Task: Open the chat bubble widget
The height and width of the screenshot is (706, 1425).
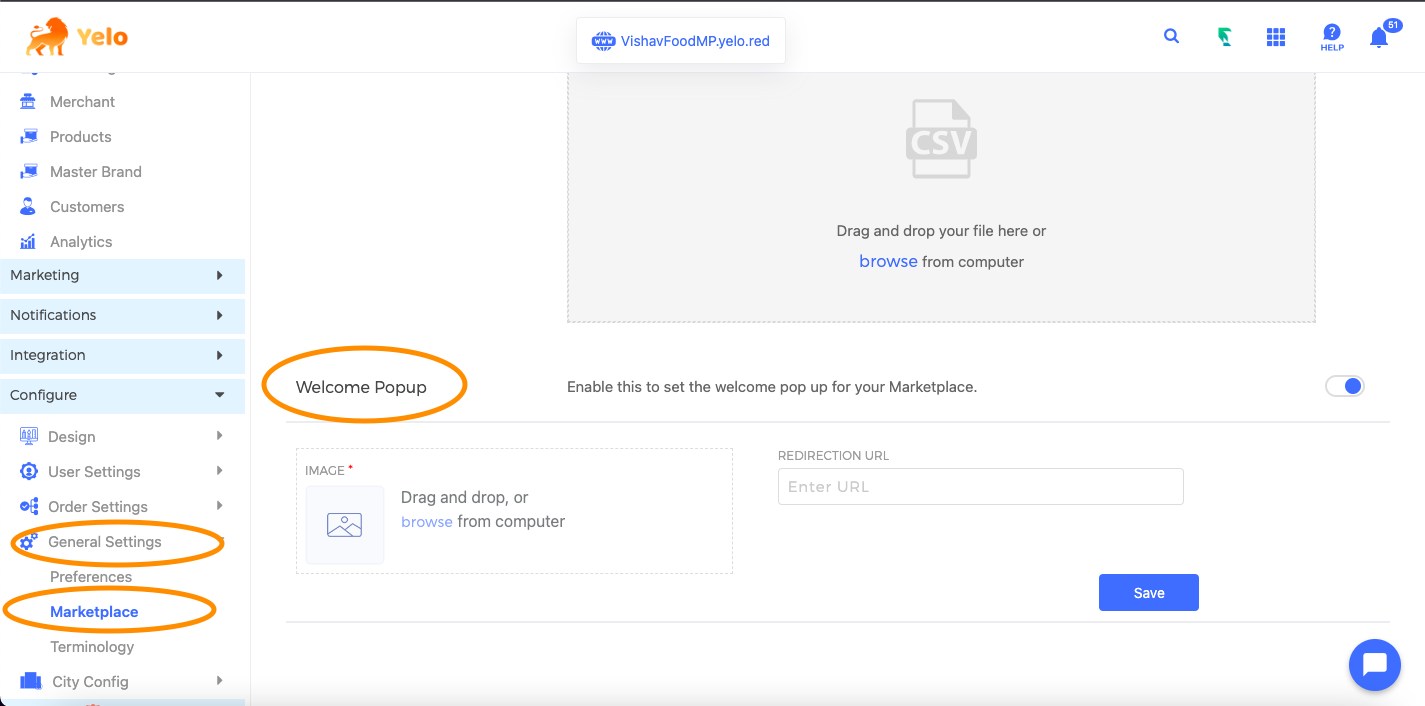Action: pos(1374,664)
